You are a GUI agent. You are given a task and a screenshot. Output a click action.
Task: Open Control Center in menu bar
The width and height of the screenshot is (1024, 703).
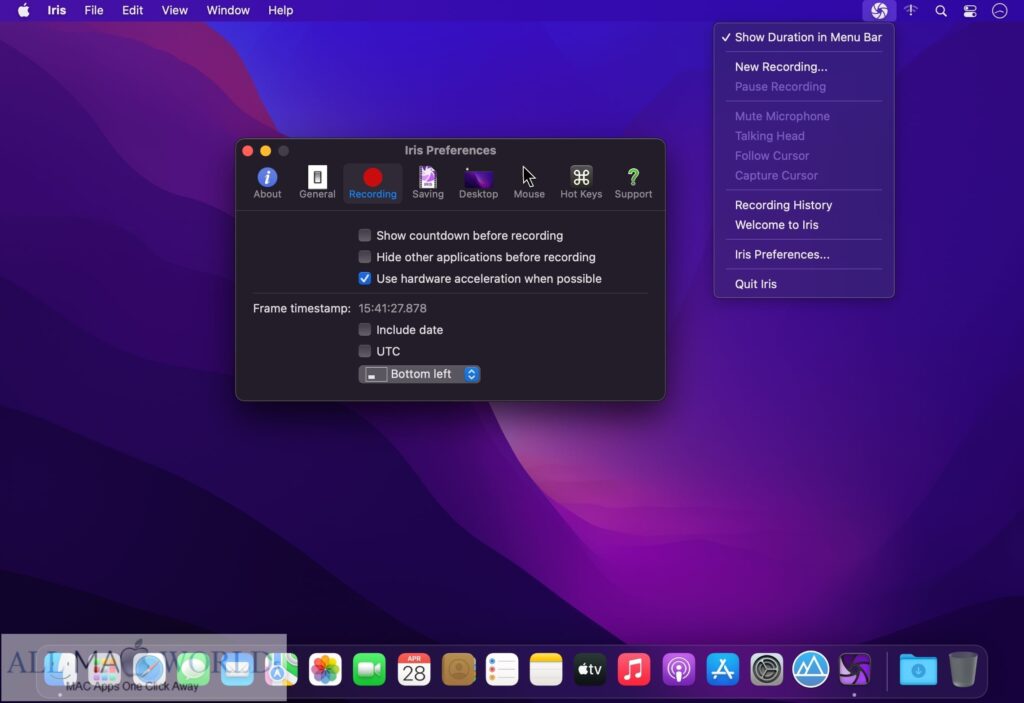(970, 10)
